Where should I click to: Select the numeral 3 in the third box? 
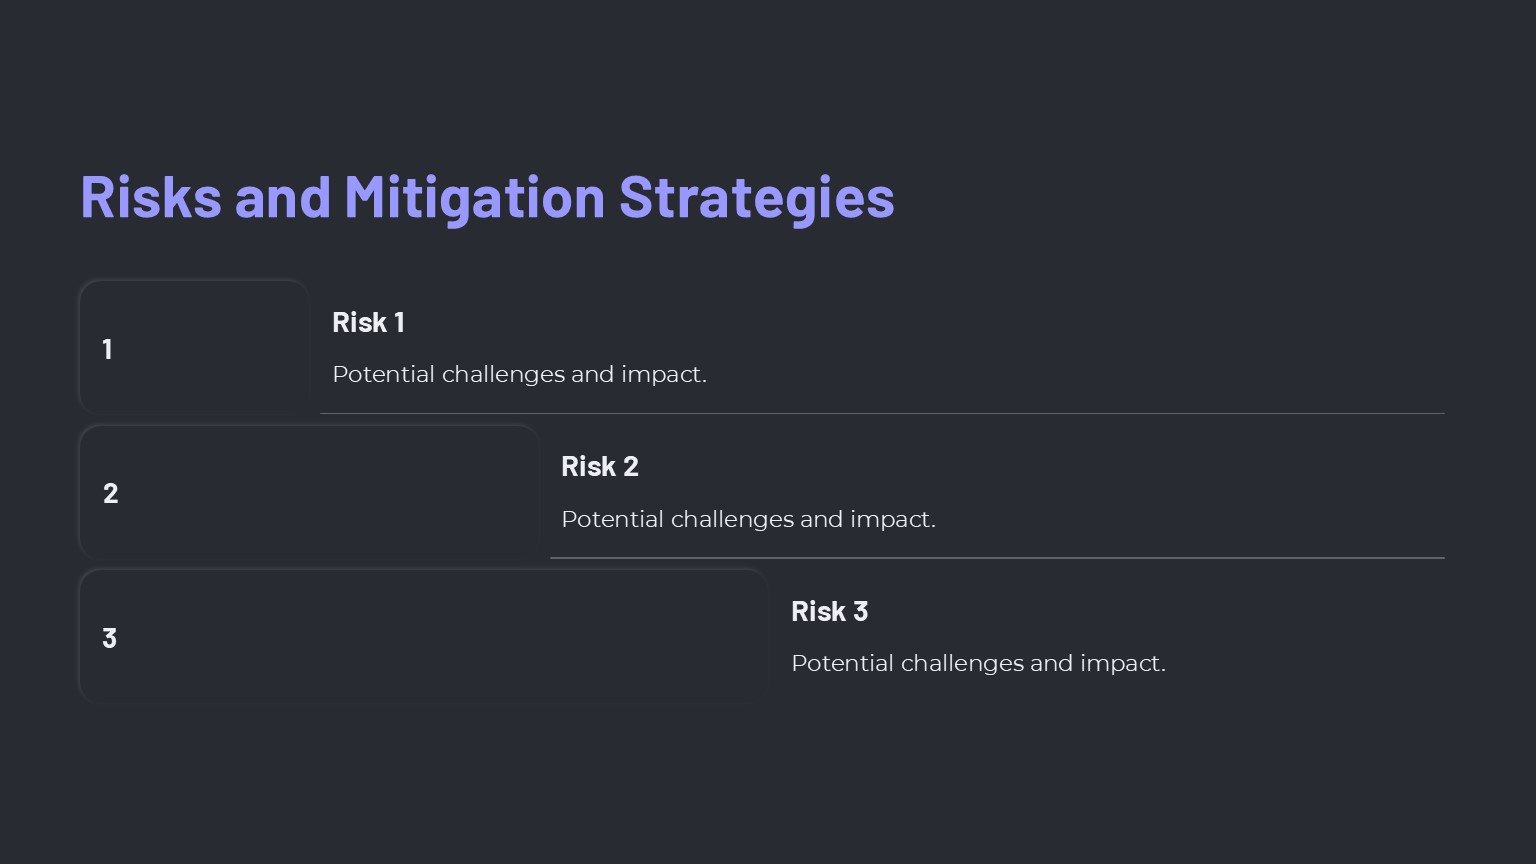(110, 638)
